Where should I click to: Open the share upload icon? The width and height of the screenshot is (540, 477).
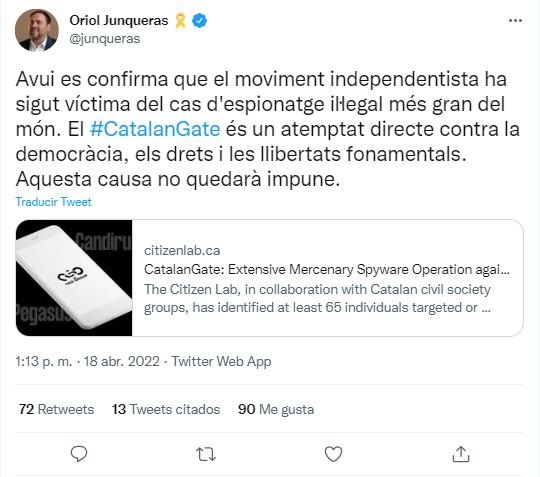pyautogui.click(x=461, y=454)
